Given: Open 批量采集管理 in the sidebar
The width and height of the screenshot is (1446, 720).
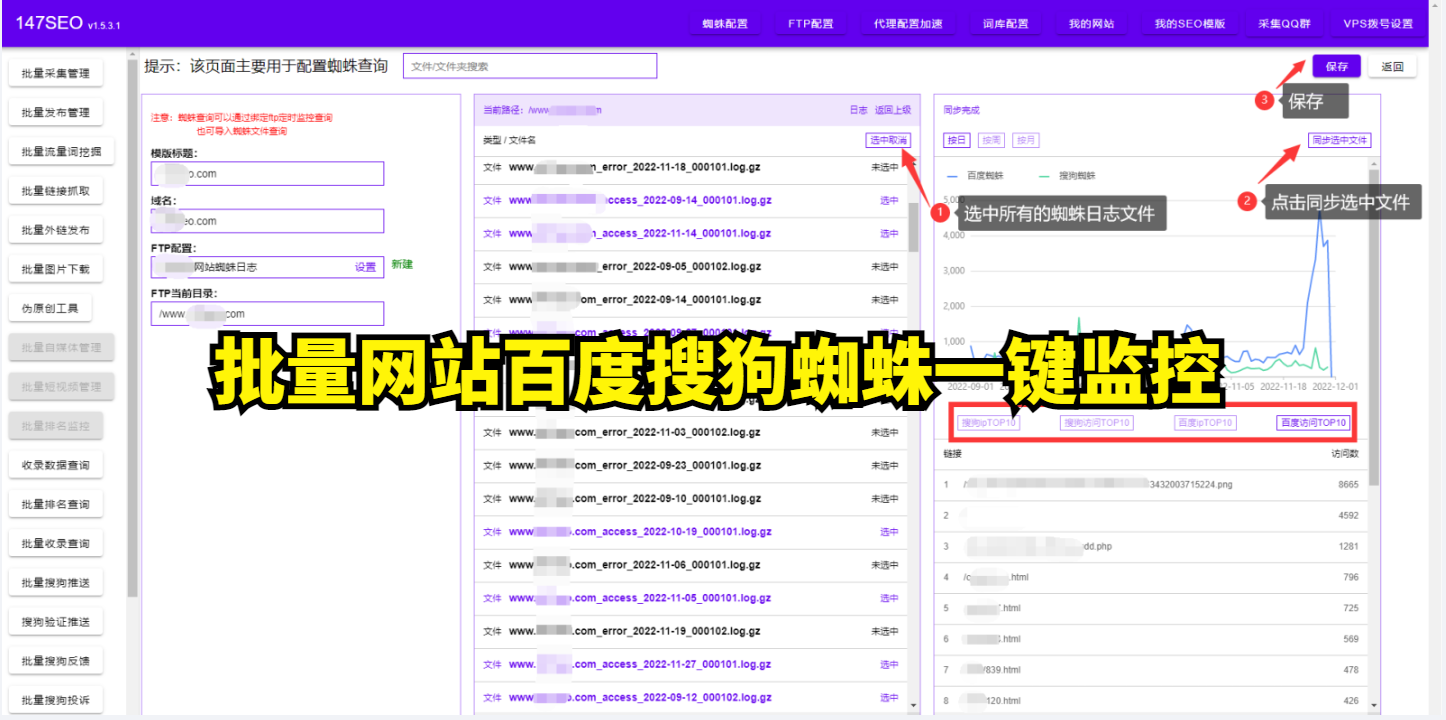Looking at the screenshot, I should pyautogui.click(x=55, y=74).
